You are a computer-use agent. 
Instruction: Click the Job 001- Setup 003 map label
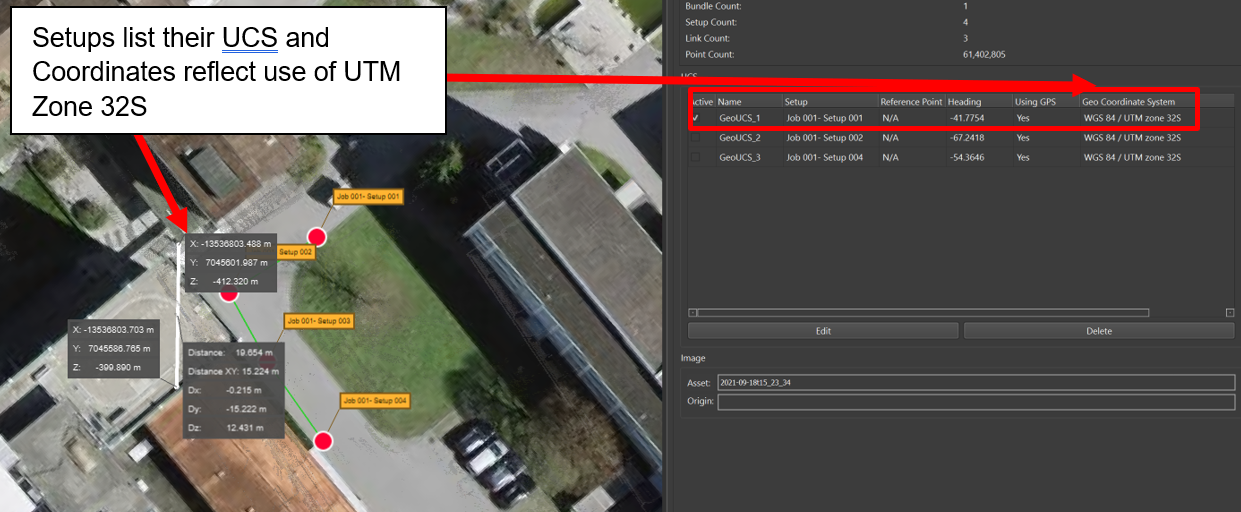point(318,321)
